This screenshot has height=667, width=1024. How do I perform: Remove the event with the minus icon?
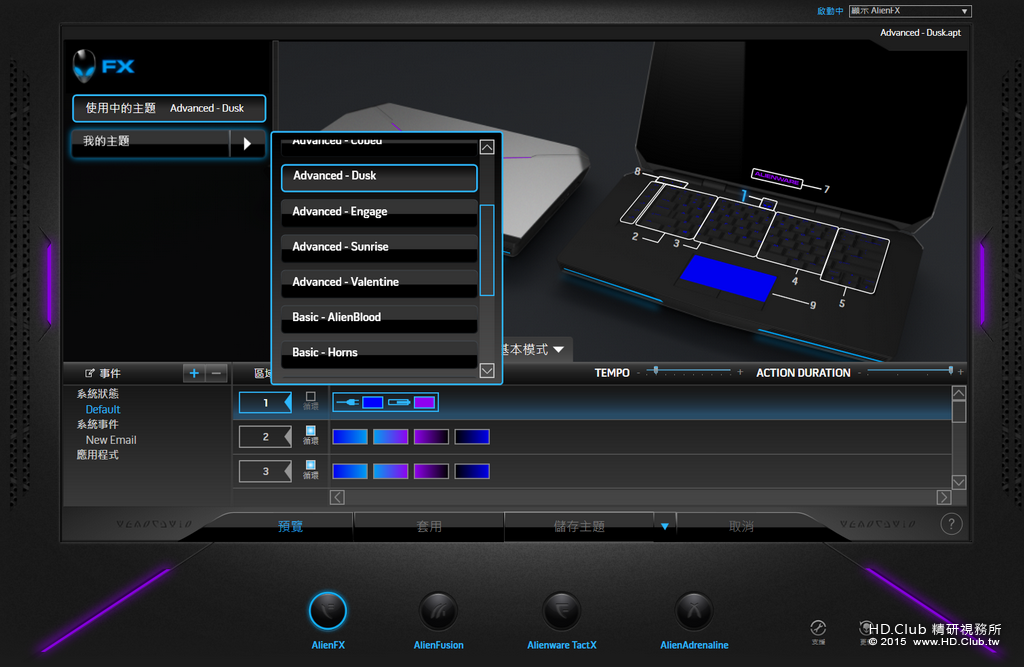tap(216, 373)
